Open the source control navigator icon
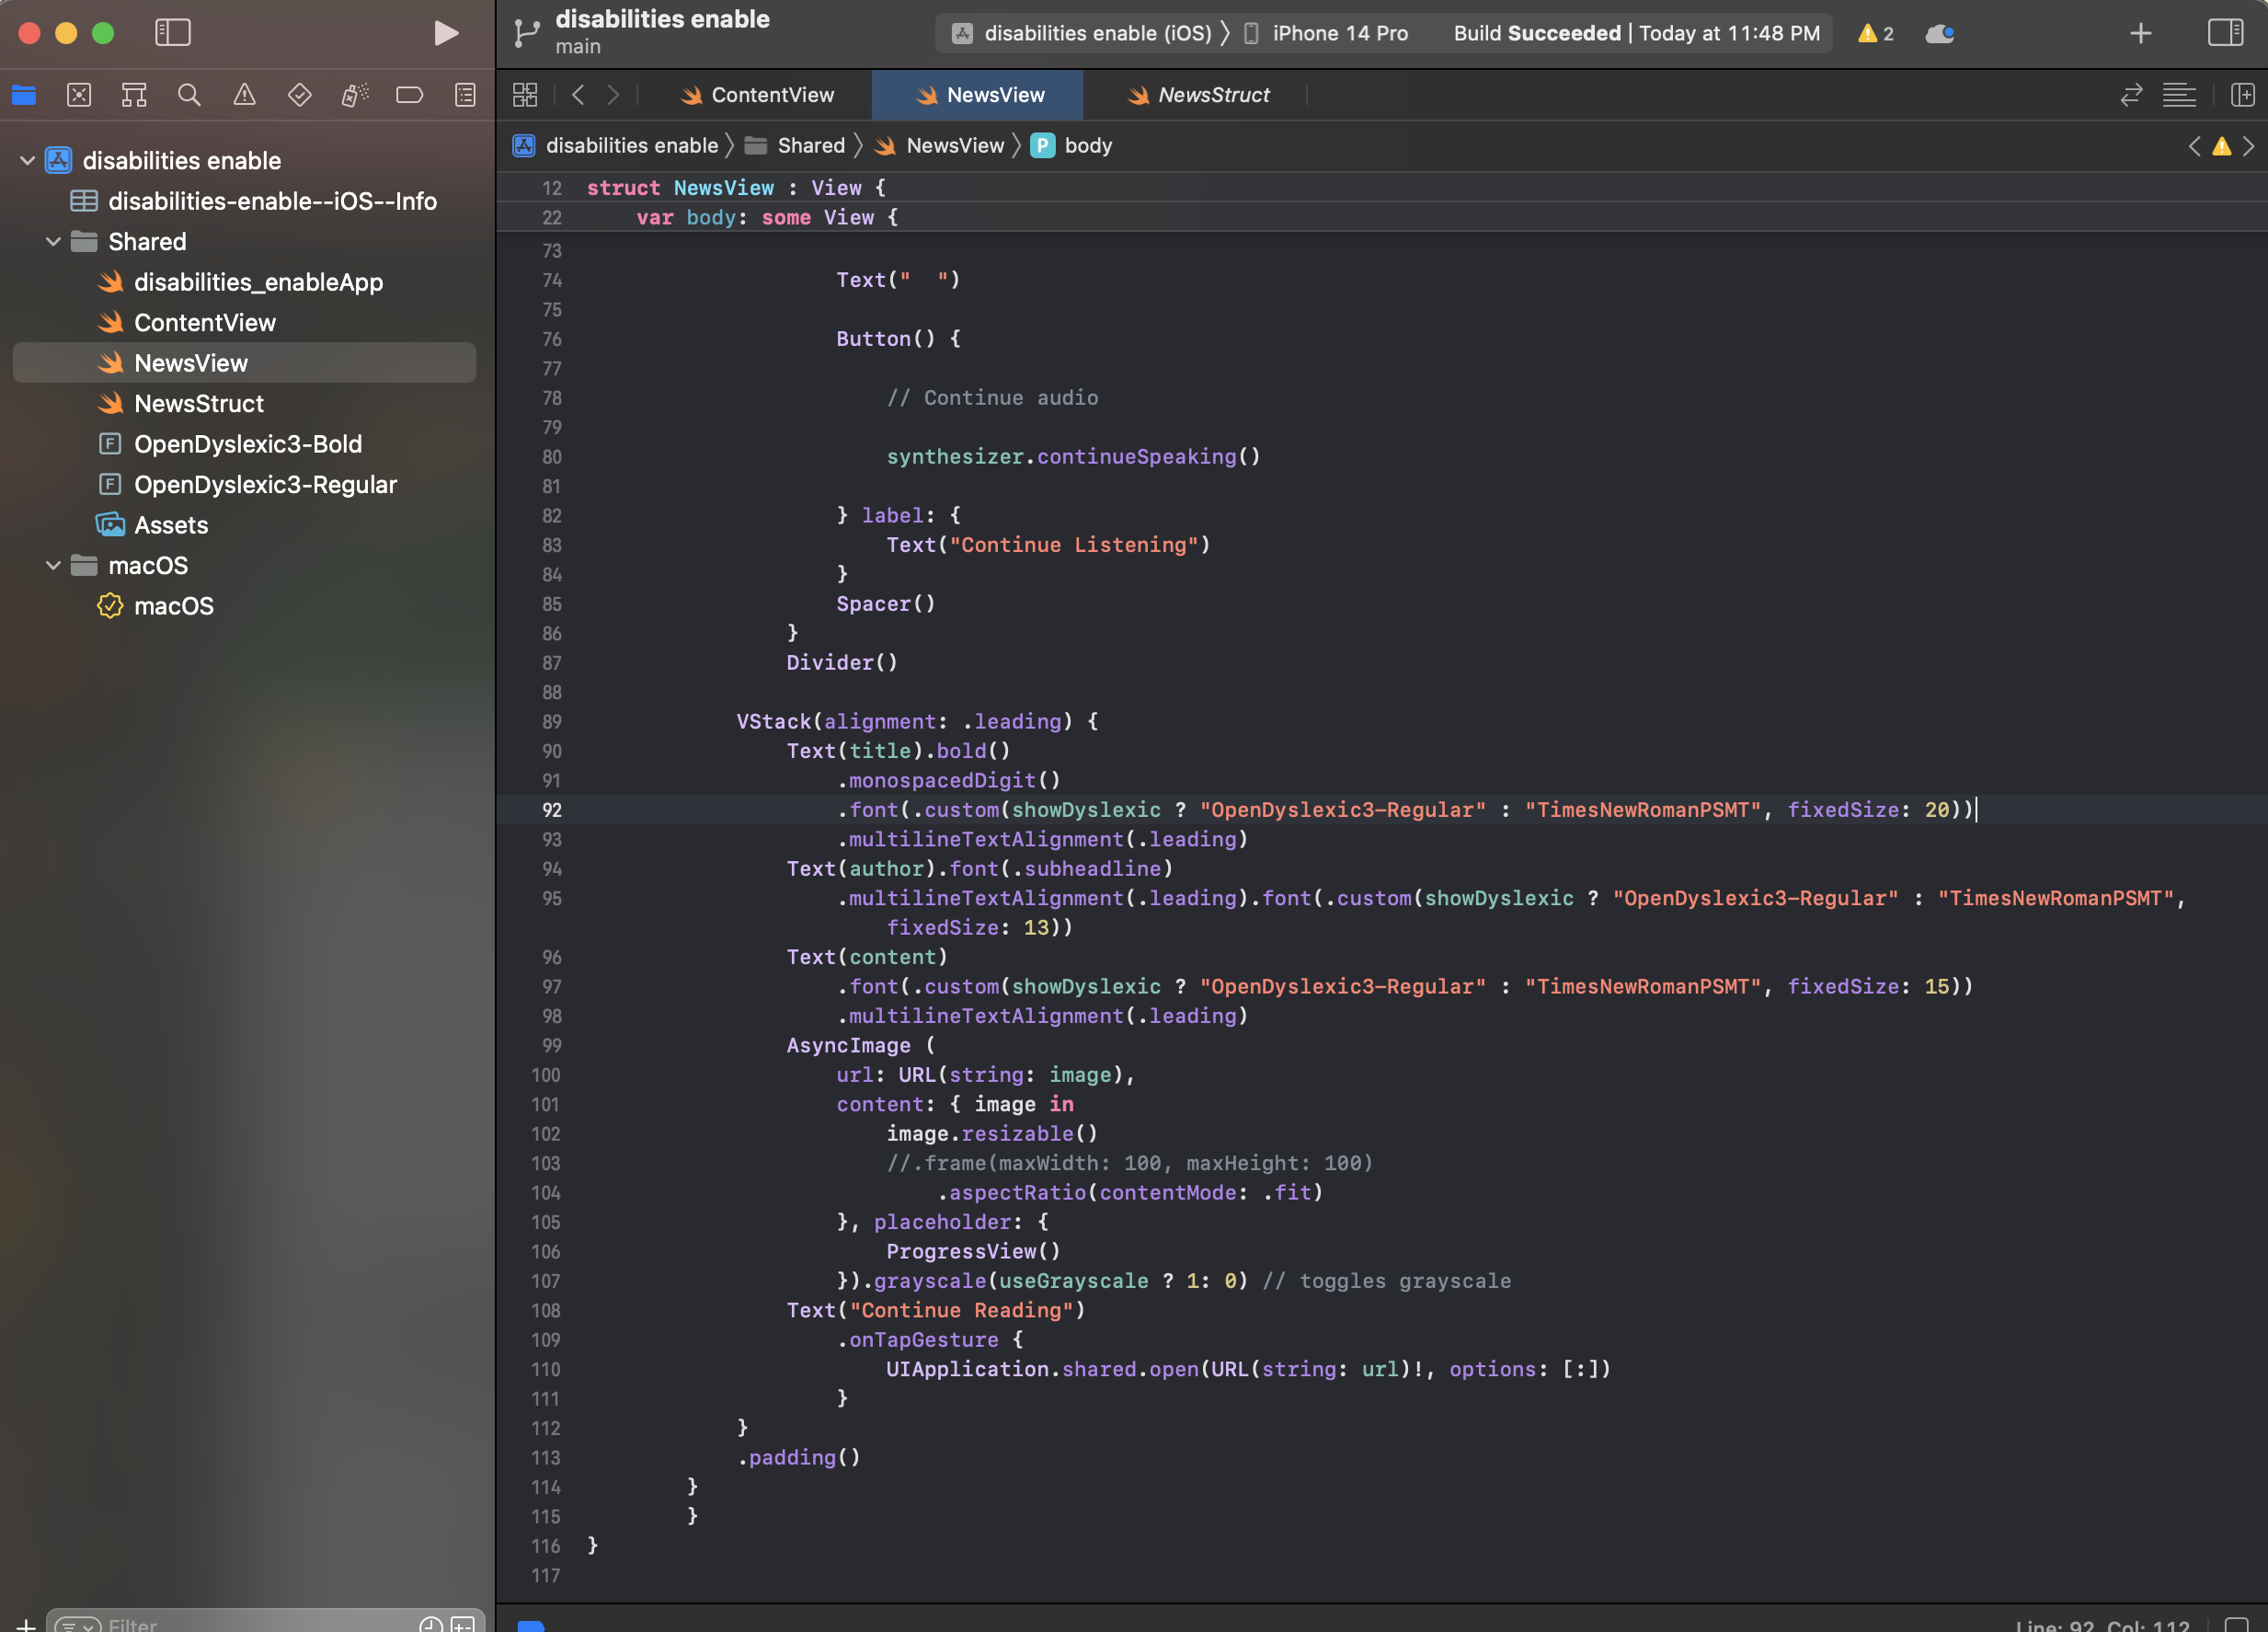The image size is (2268, 1632). point(79,95)
